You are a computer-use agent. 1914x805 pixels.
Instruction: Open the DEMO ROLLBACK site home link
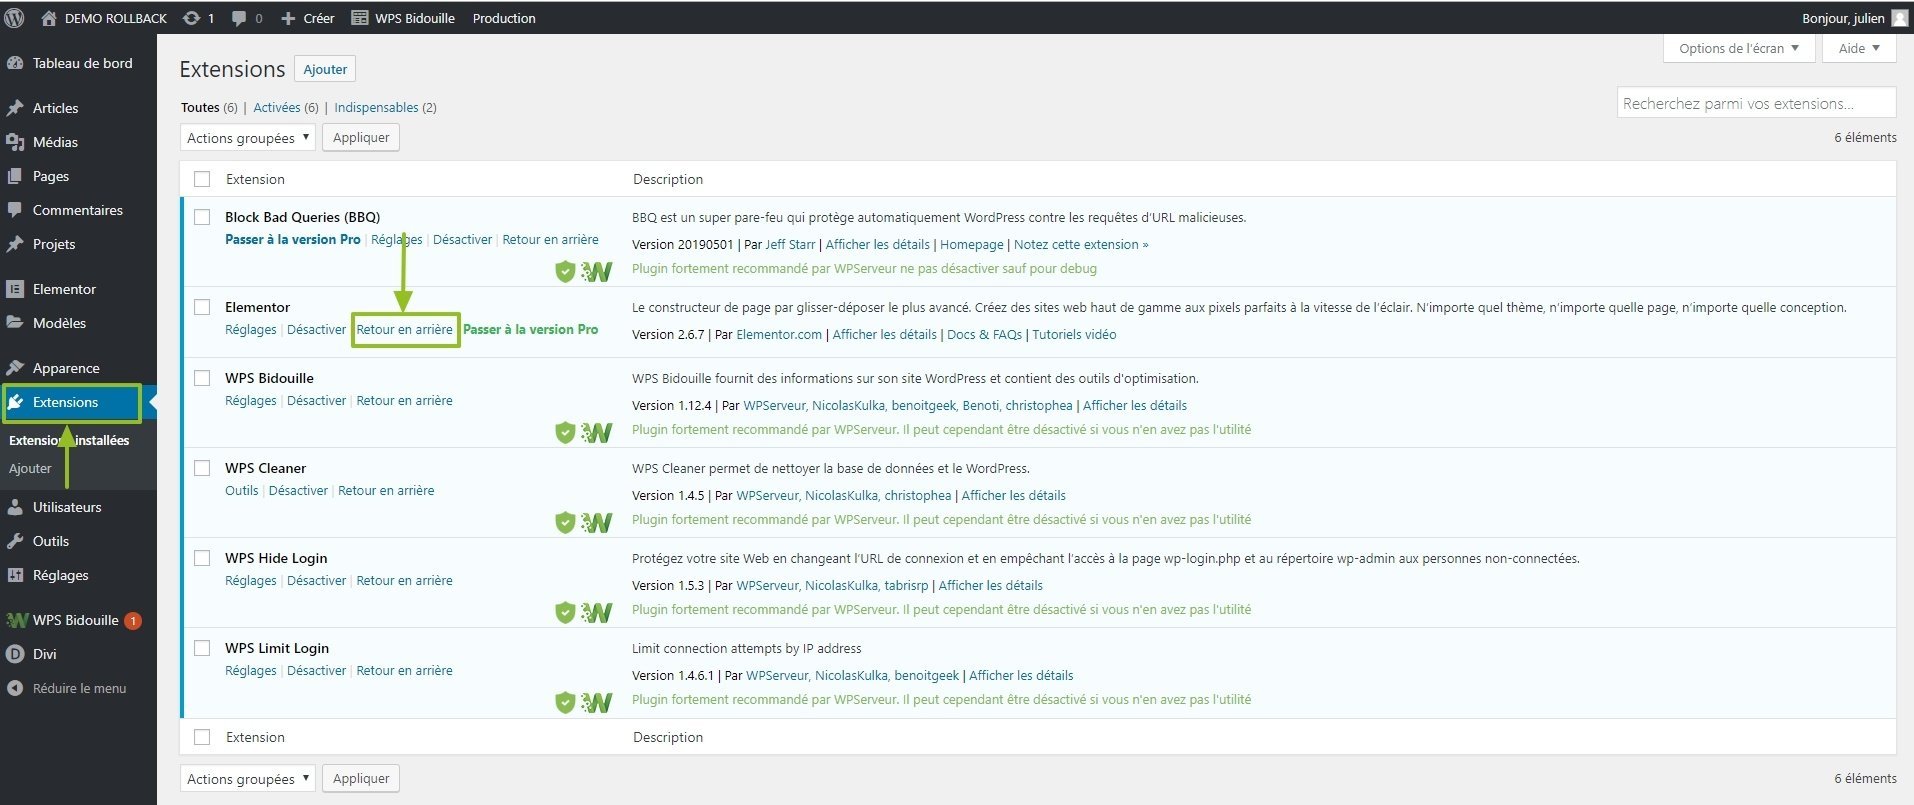point(104,18)
